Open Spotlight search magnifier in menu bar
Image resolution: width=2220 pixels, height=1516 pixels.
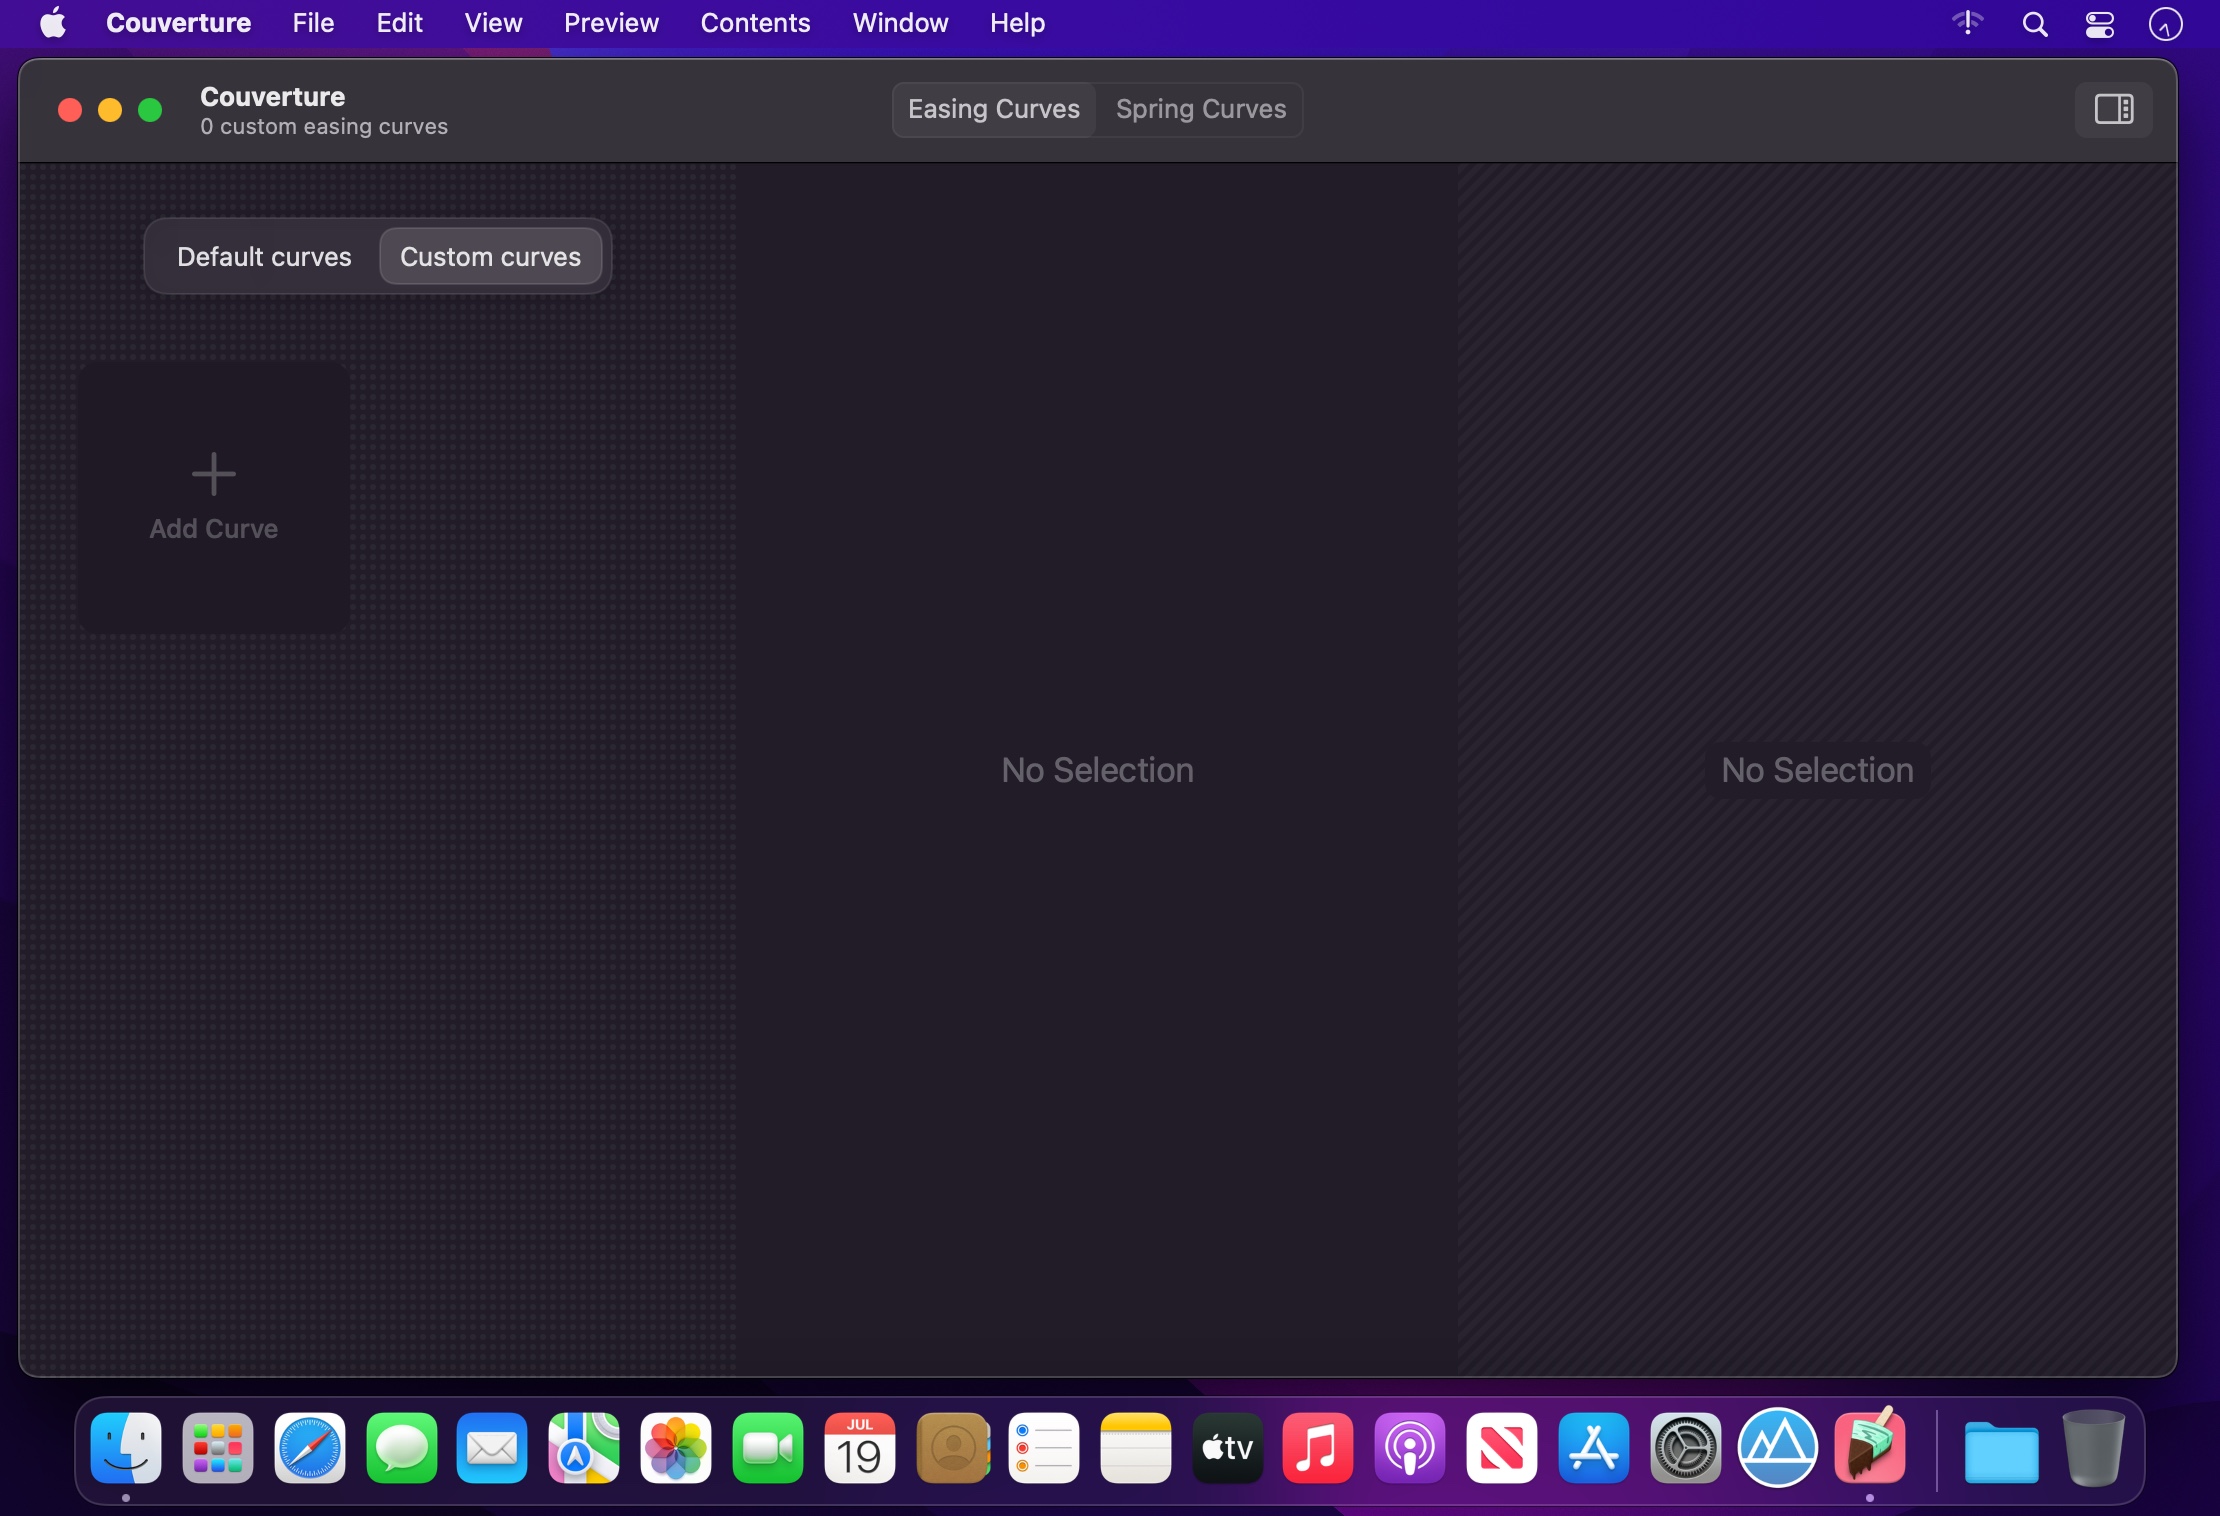pos(2034,24)
